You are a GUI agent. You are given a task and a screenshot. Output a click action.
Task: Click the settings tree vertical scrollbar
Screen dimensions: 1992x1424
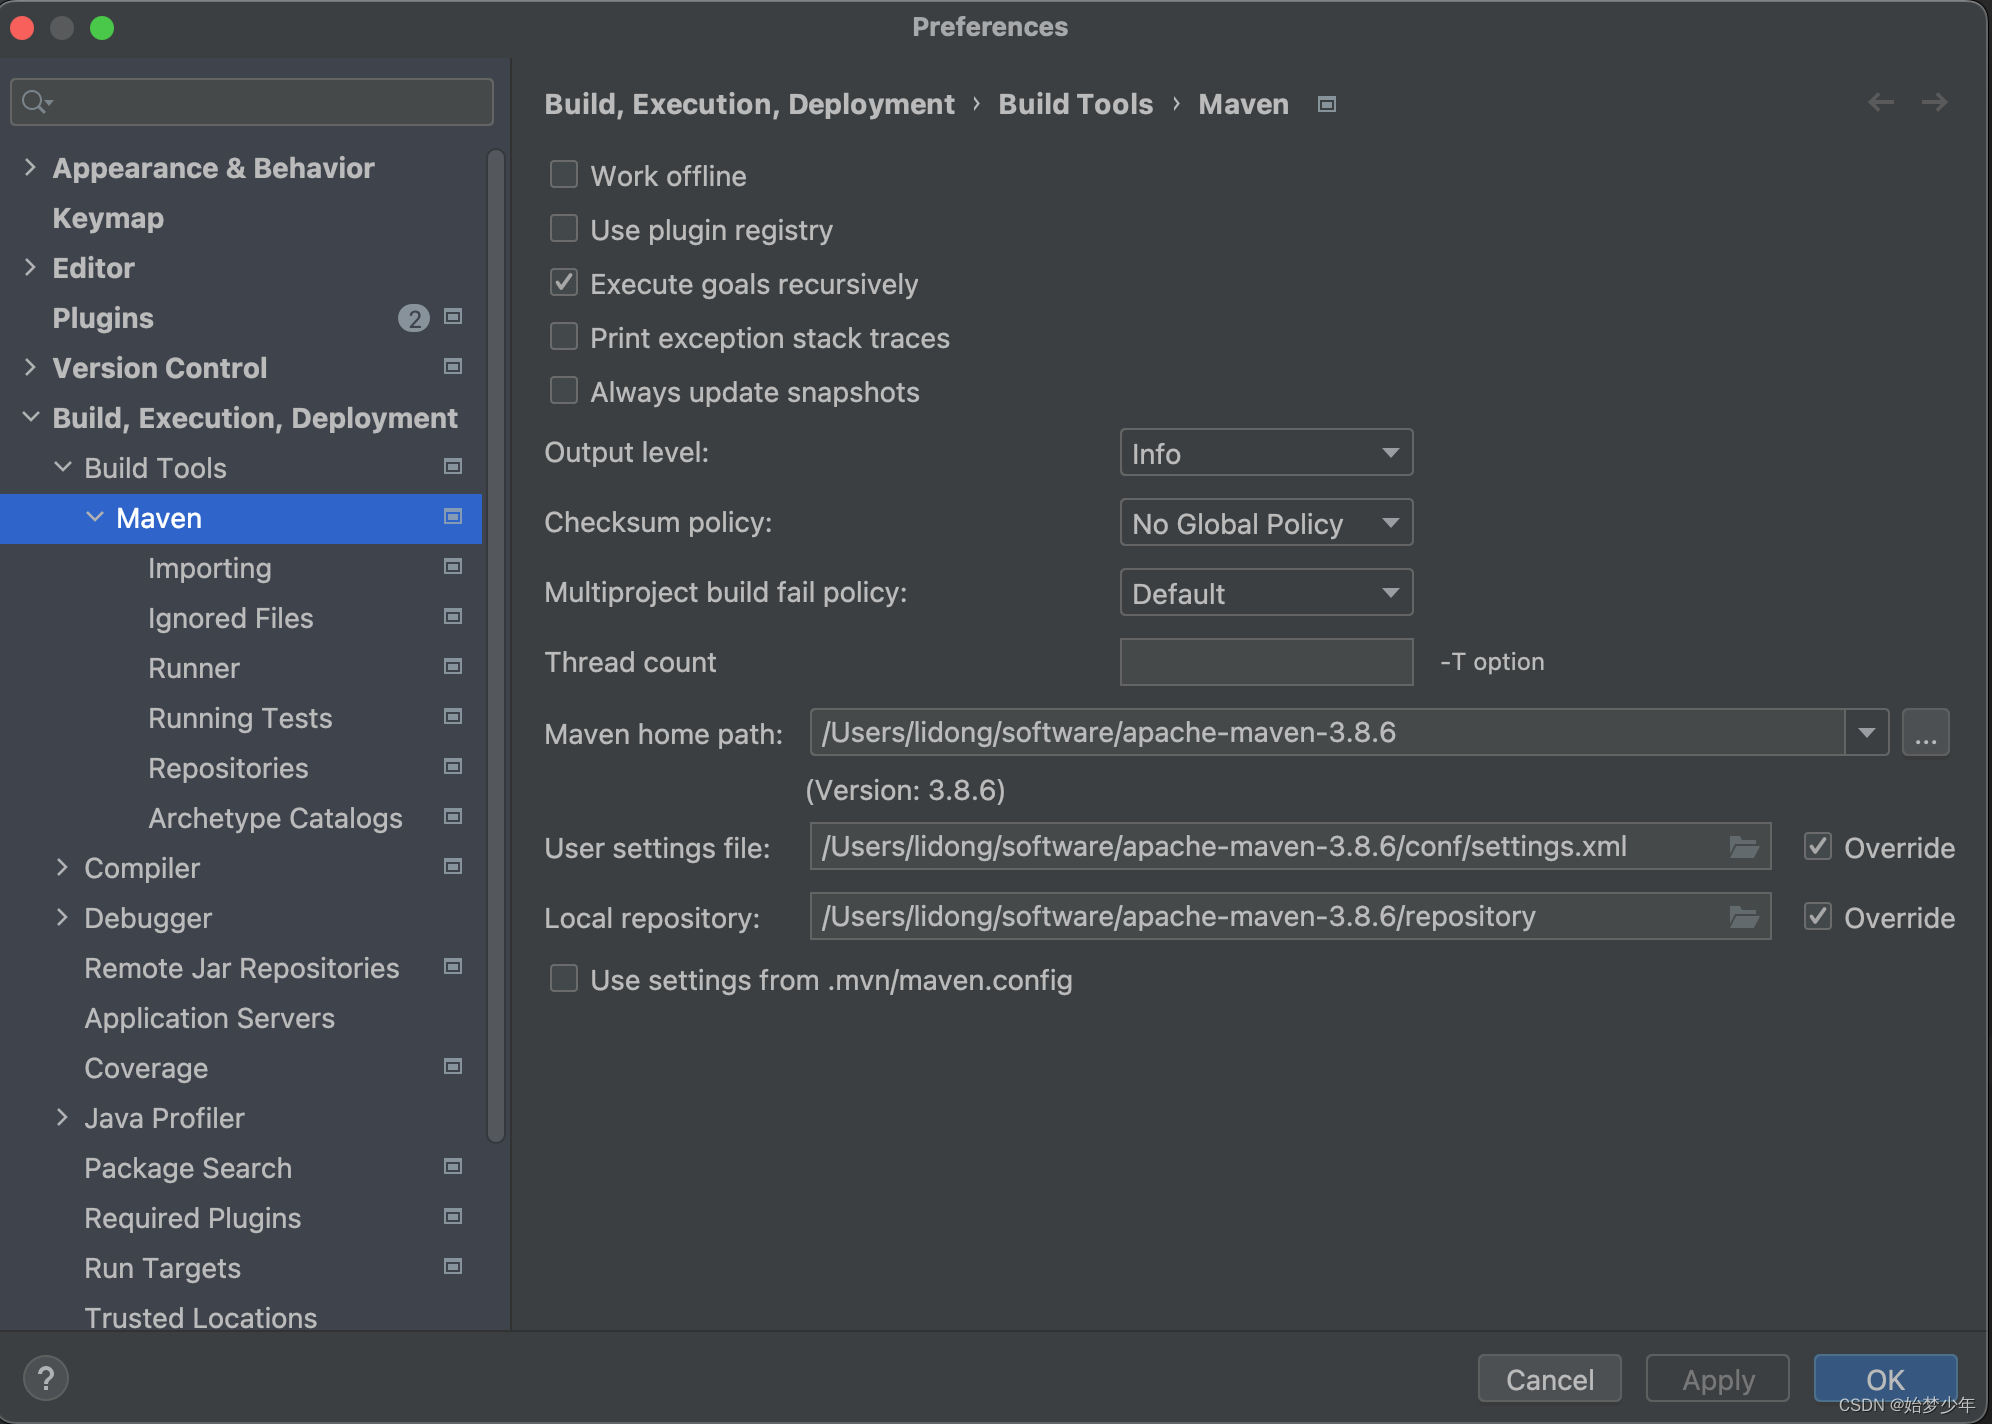(496, 645)
